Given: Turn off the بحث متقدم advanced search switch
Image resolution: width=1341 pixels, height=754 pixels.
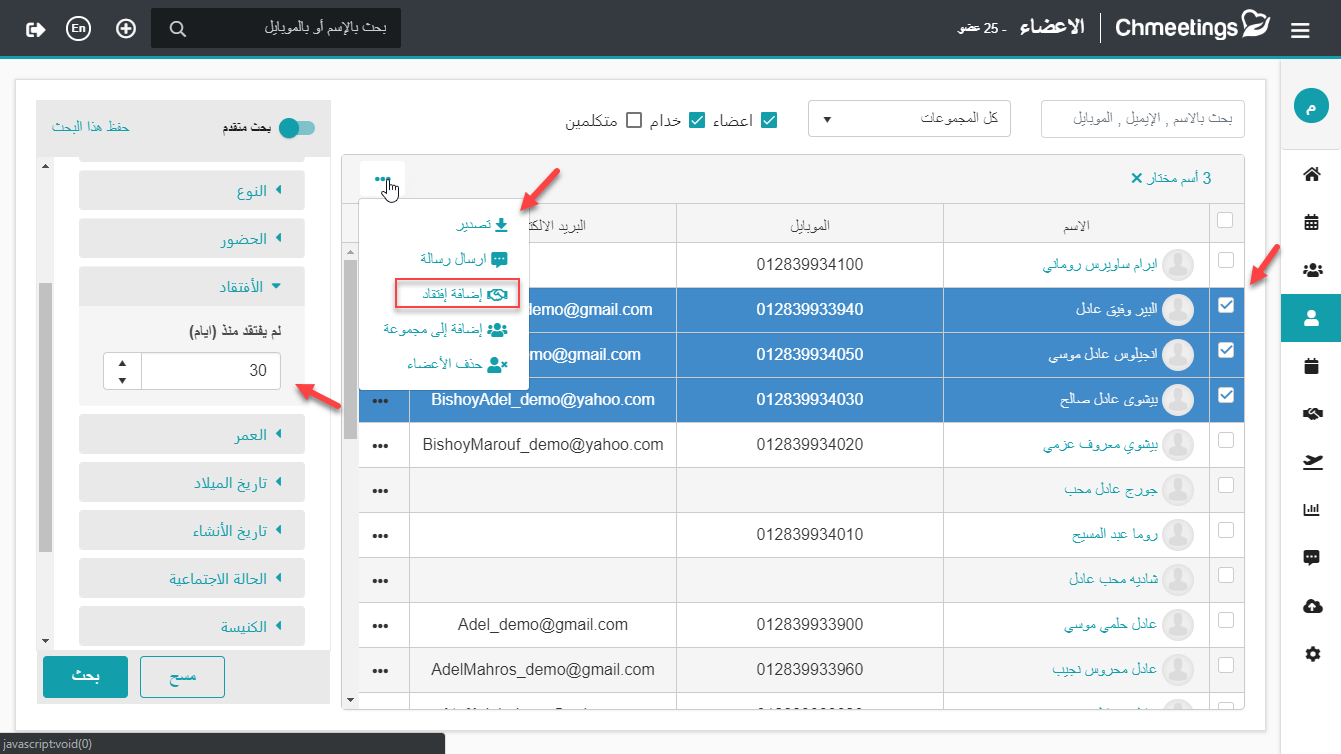Looking at the screenshot, I should click(x=297, y=128).
